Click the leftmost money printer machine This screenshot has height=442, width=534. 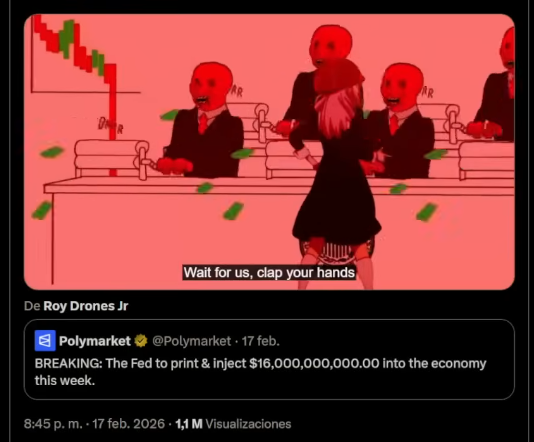(112, 159)
